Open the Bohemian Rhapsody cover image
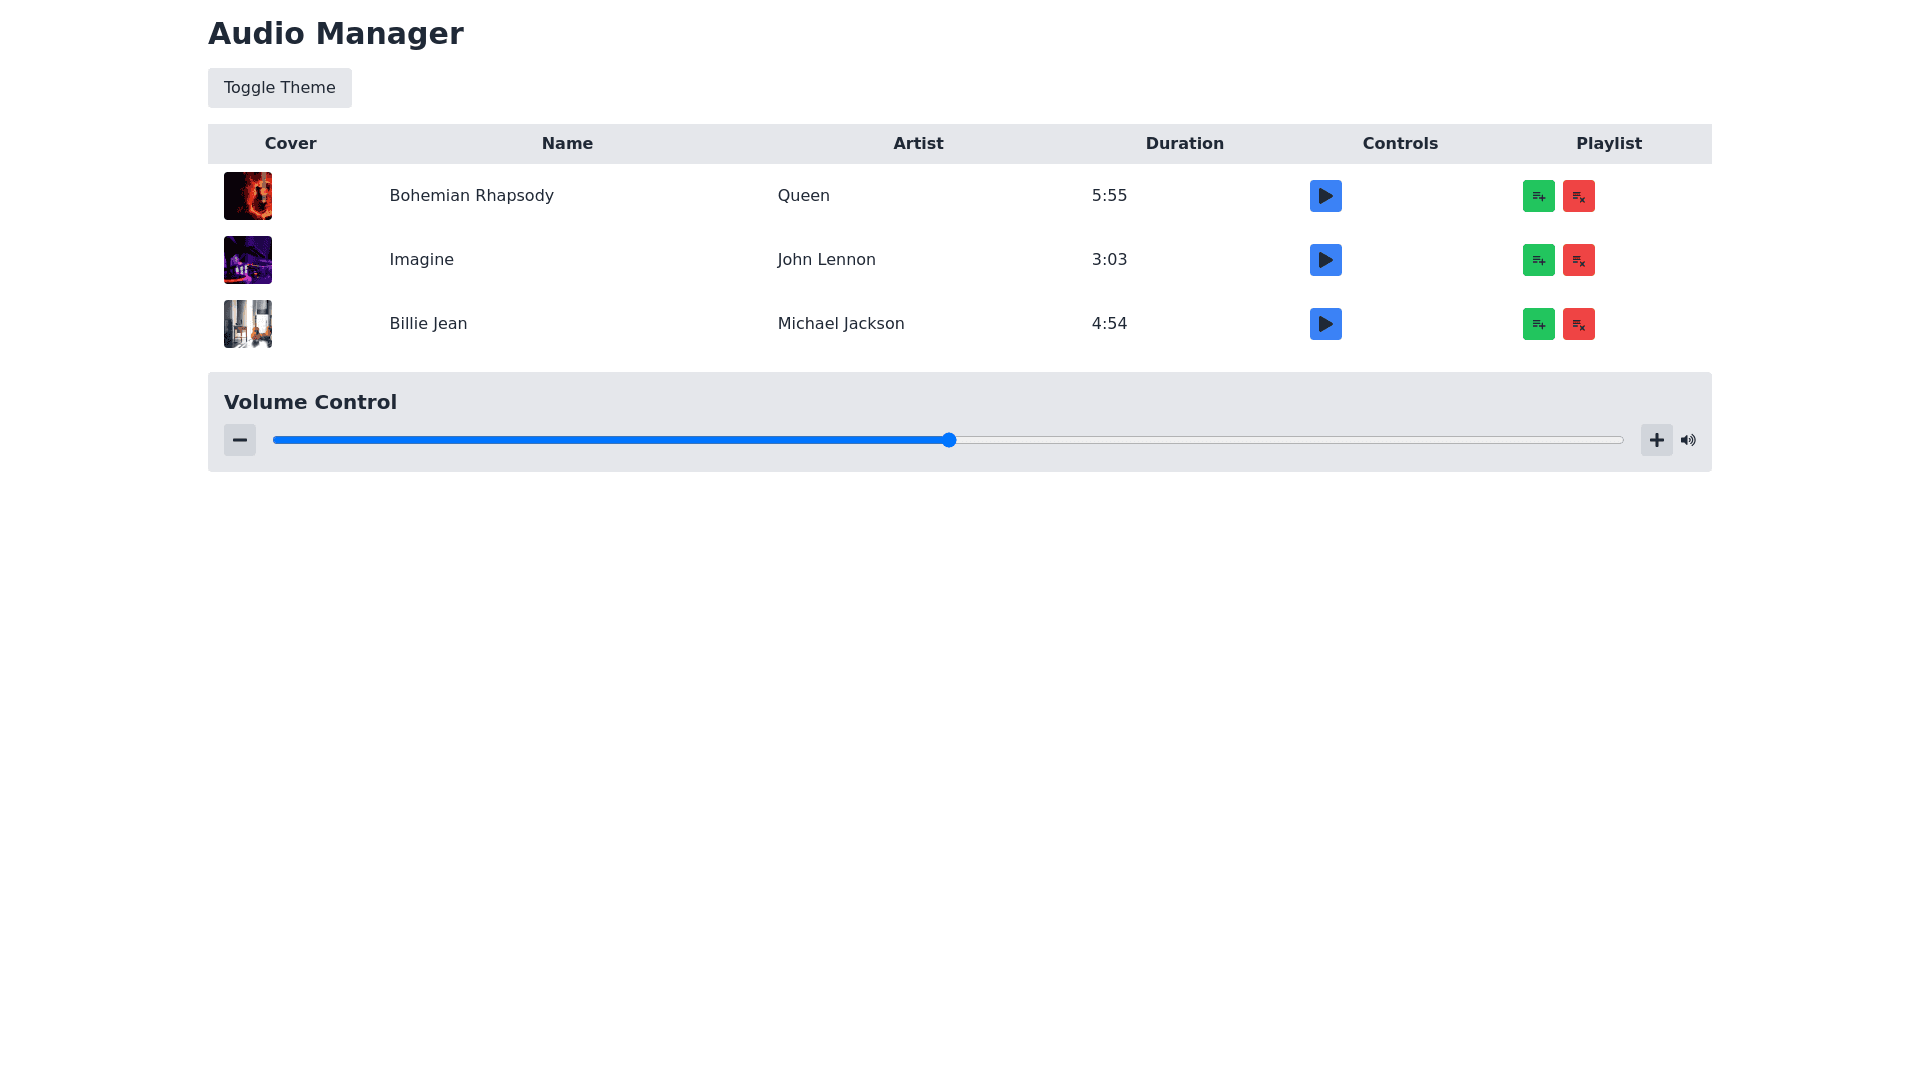The width and height of the screenshot is (1920, 1080). tap(248, 196)
